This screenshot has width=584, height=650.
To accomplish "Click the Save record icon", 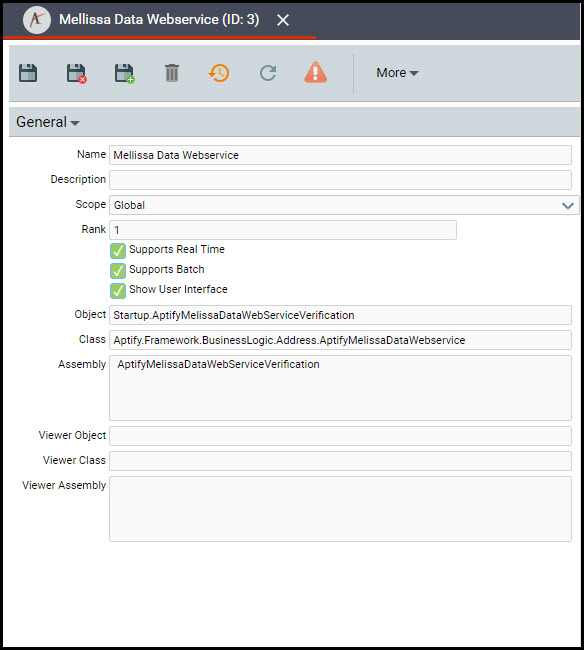I will [x=28, y=73].
